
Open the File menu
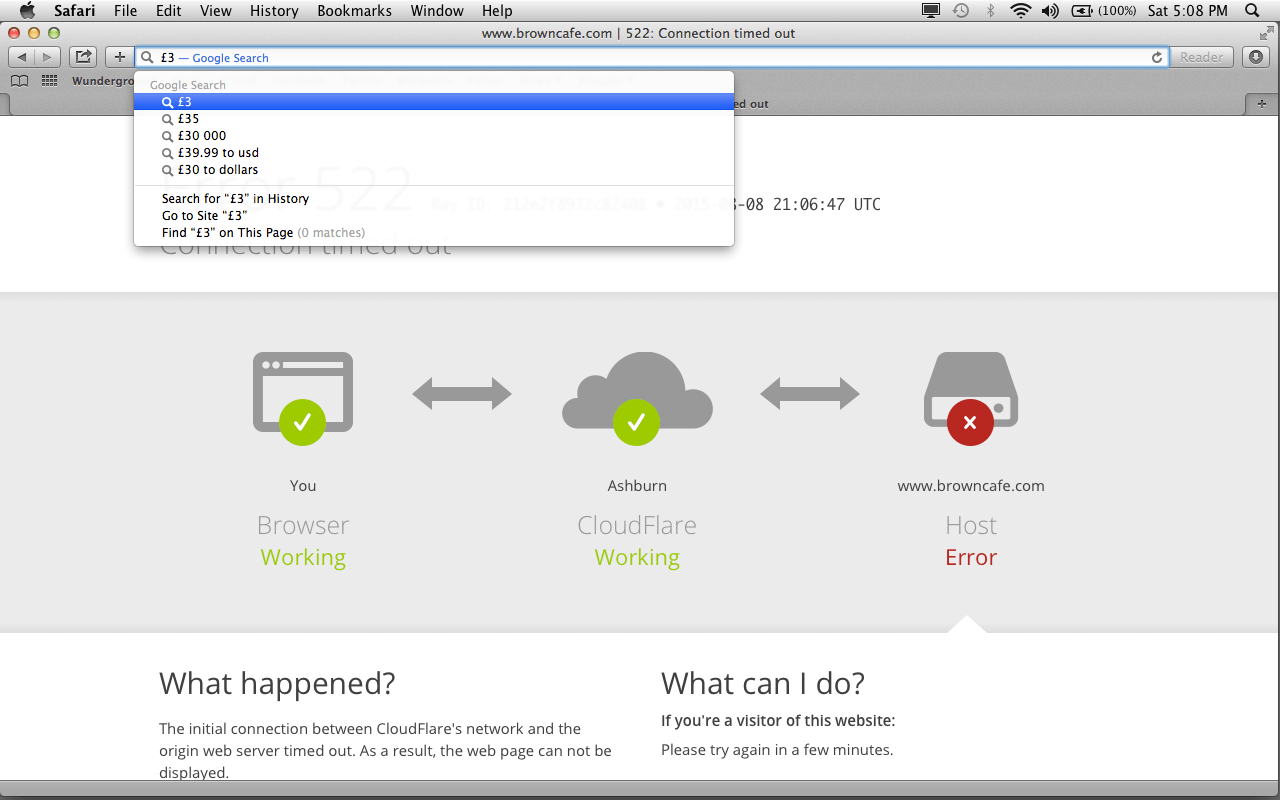coord(125,10)
